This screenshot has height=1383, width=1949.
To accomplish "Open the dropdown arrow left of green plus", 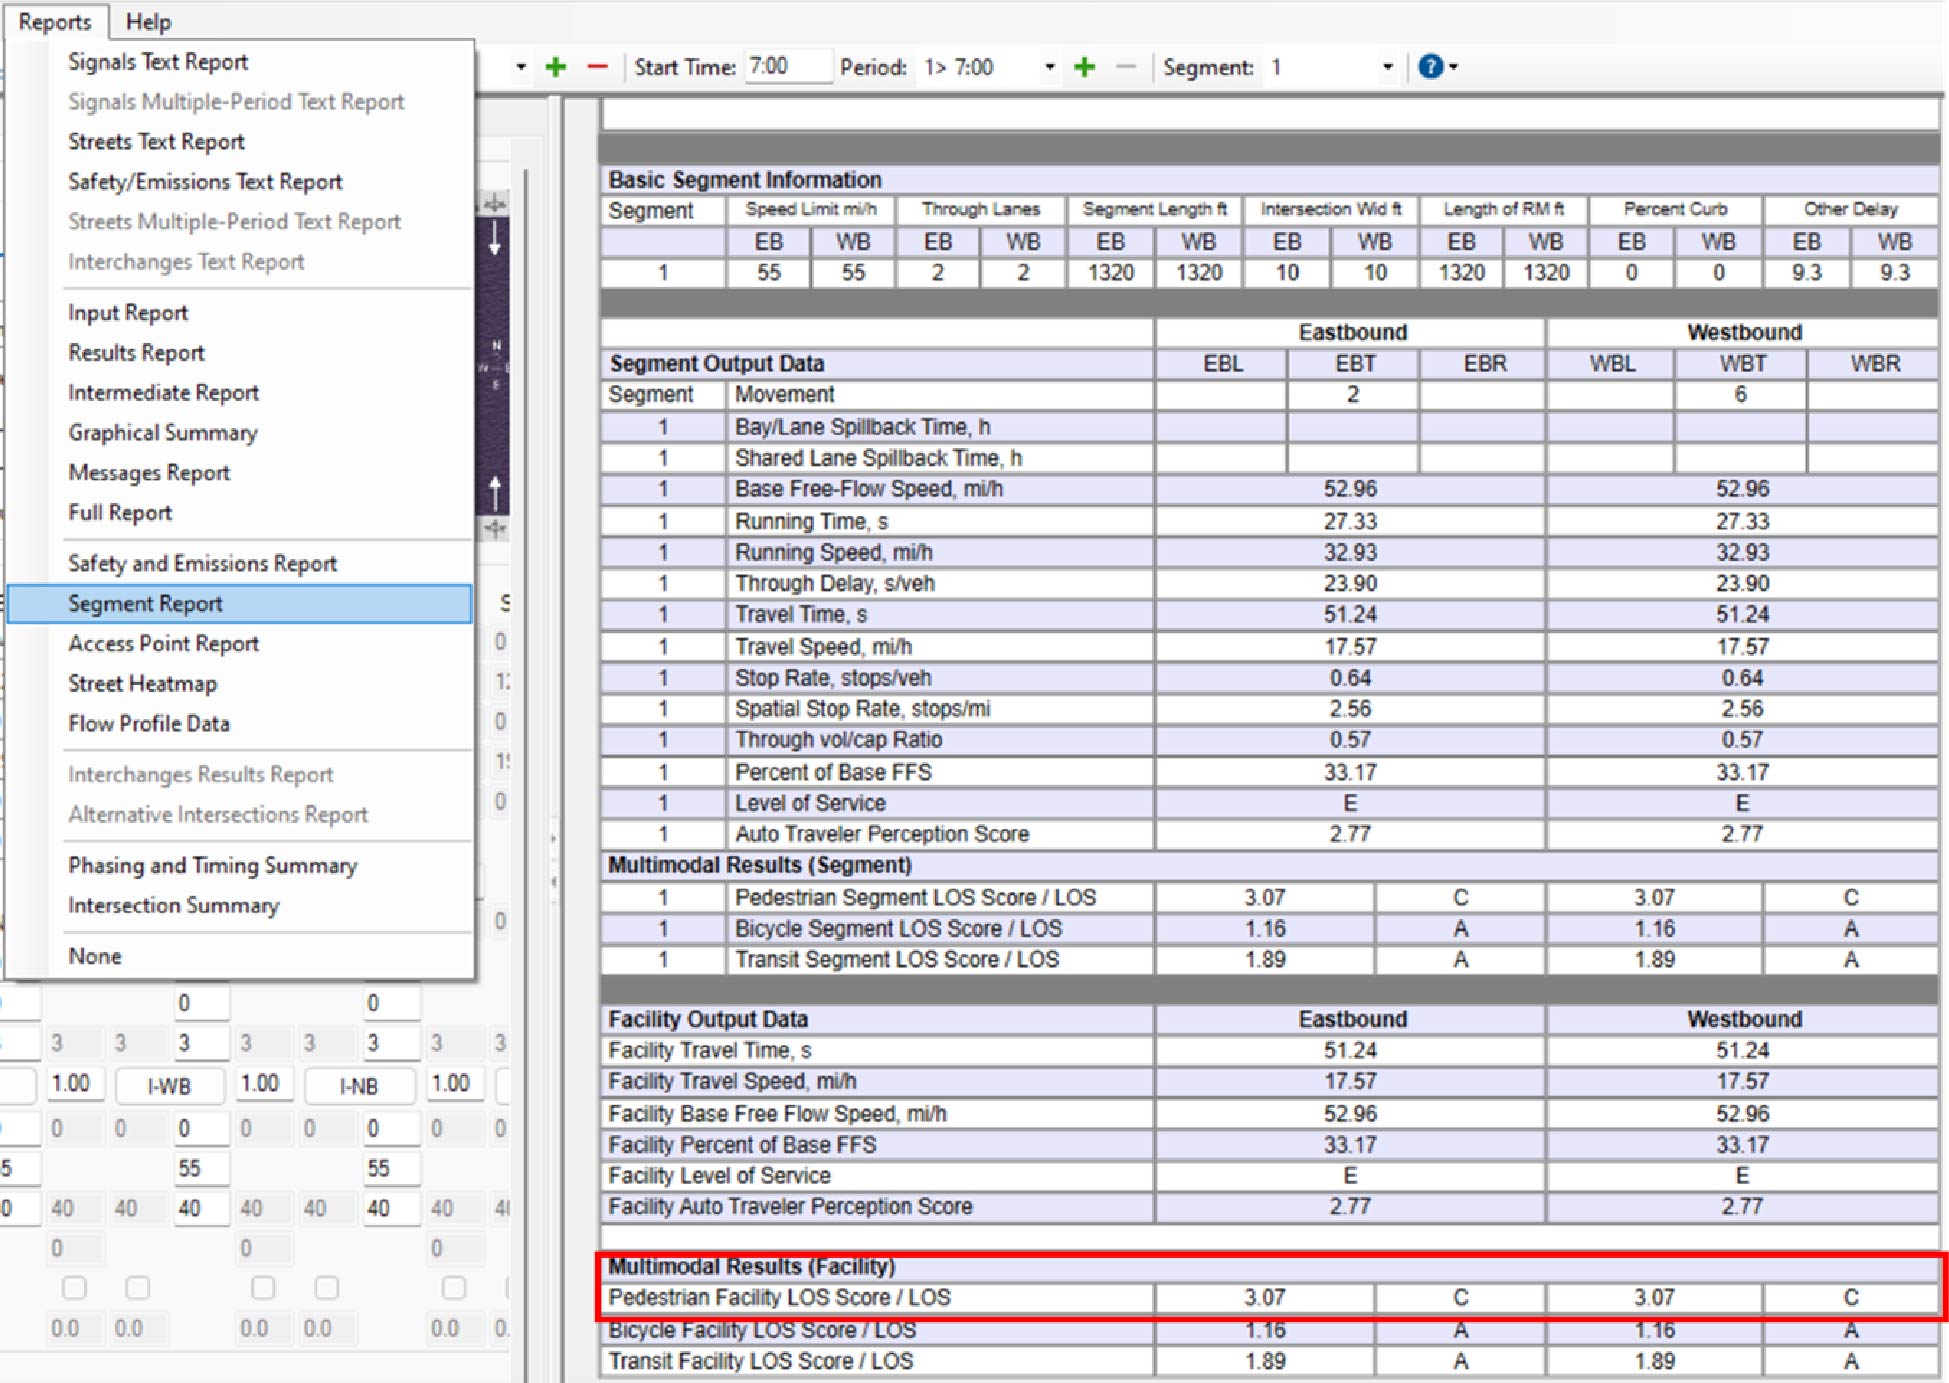I will pyautogui.click(x=521, y=67).
